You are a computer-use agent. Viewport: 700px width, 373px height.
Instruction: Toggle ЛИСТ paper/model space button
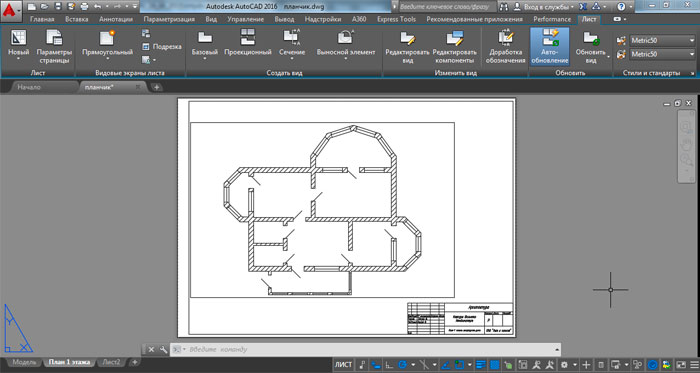point(343,365)
